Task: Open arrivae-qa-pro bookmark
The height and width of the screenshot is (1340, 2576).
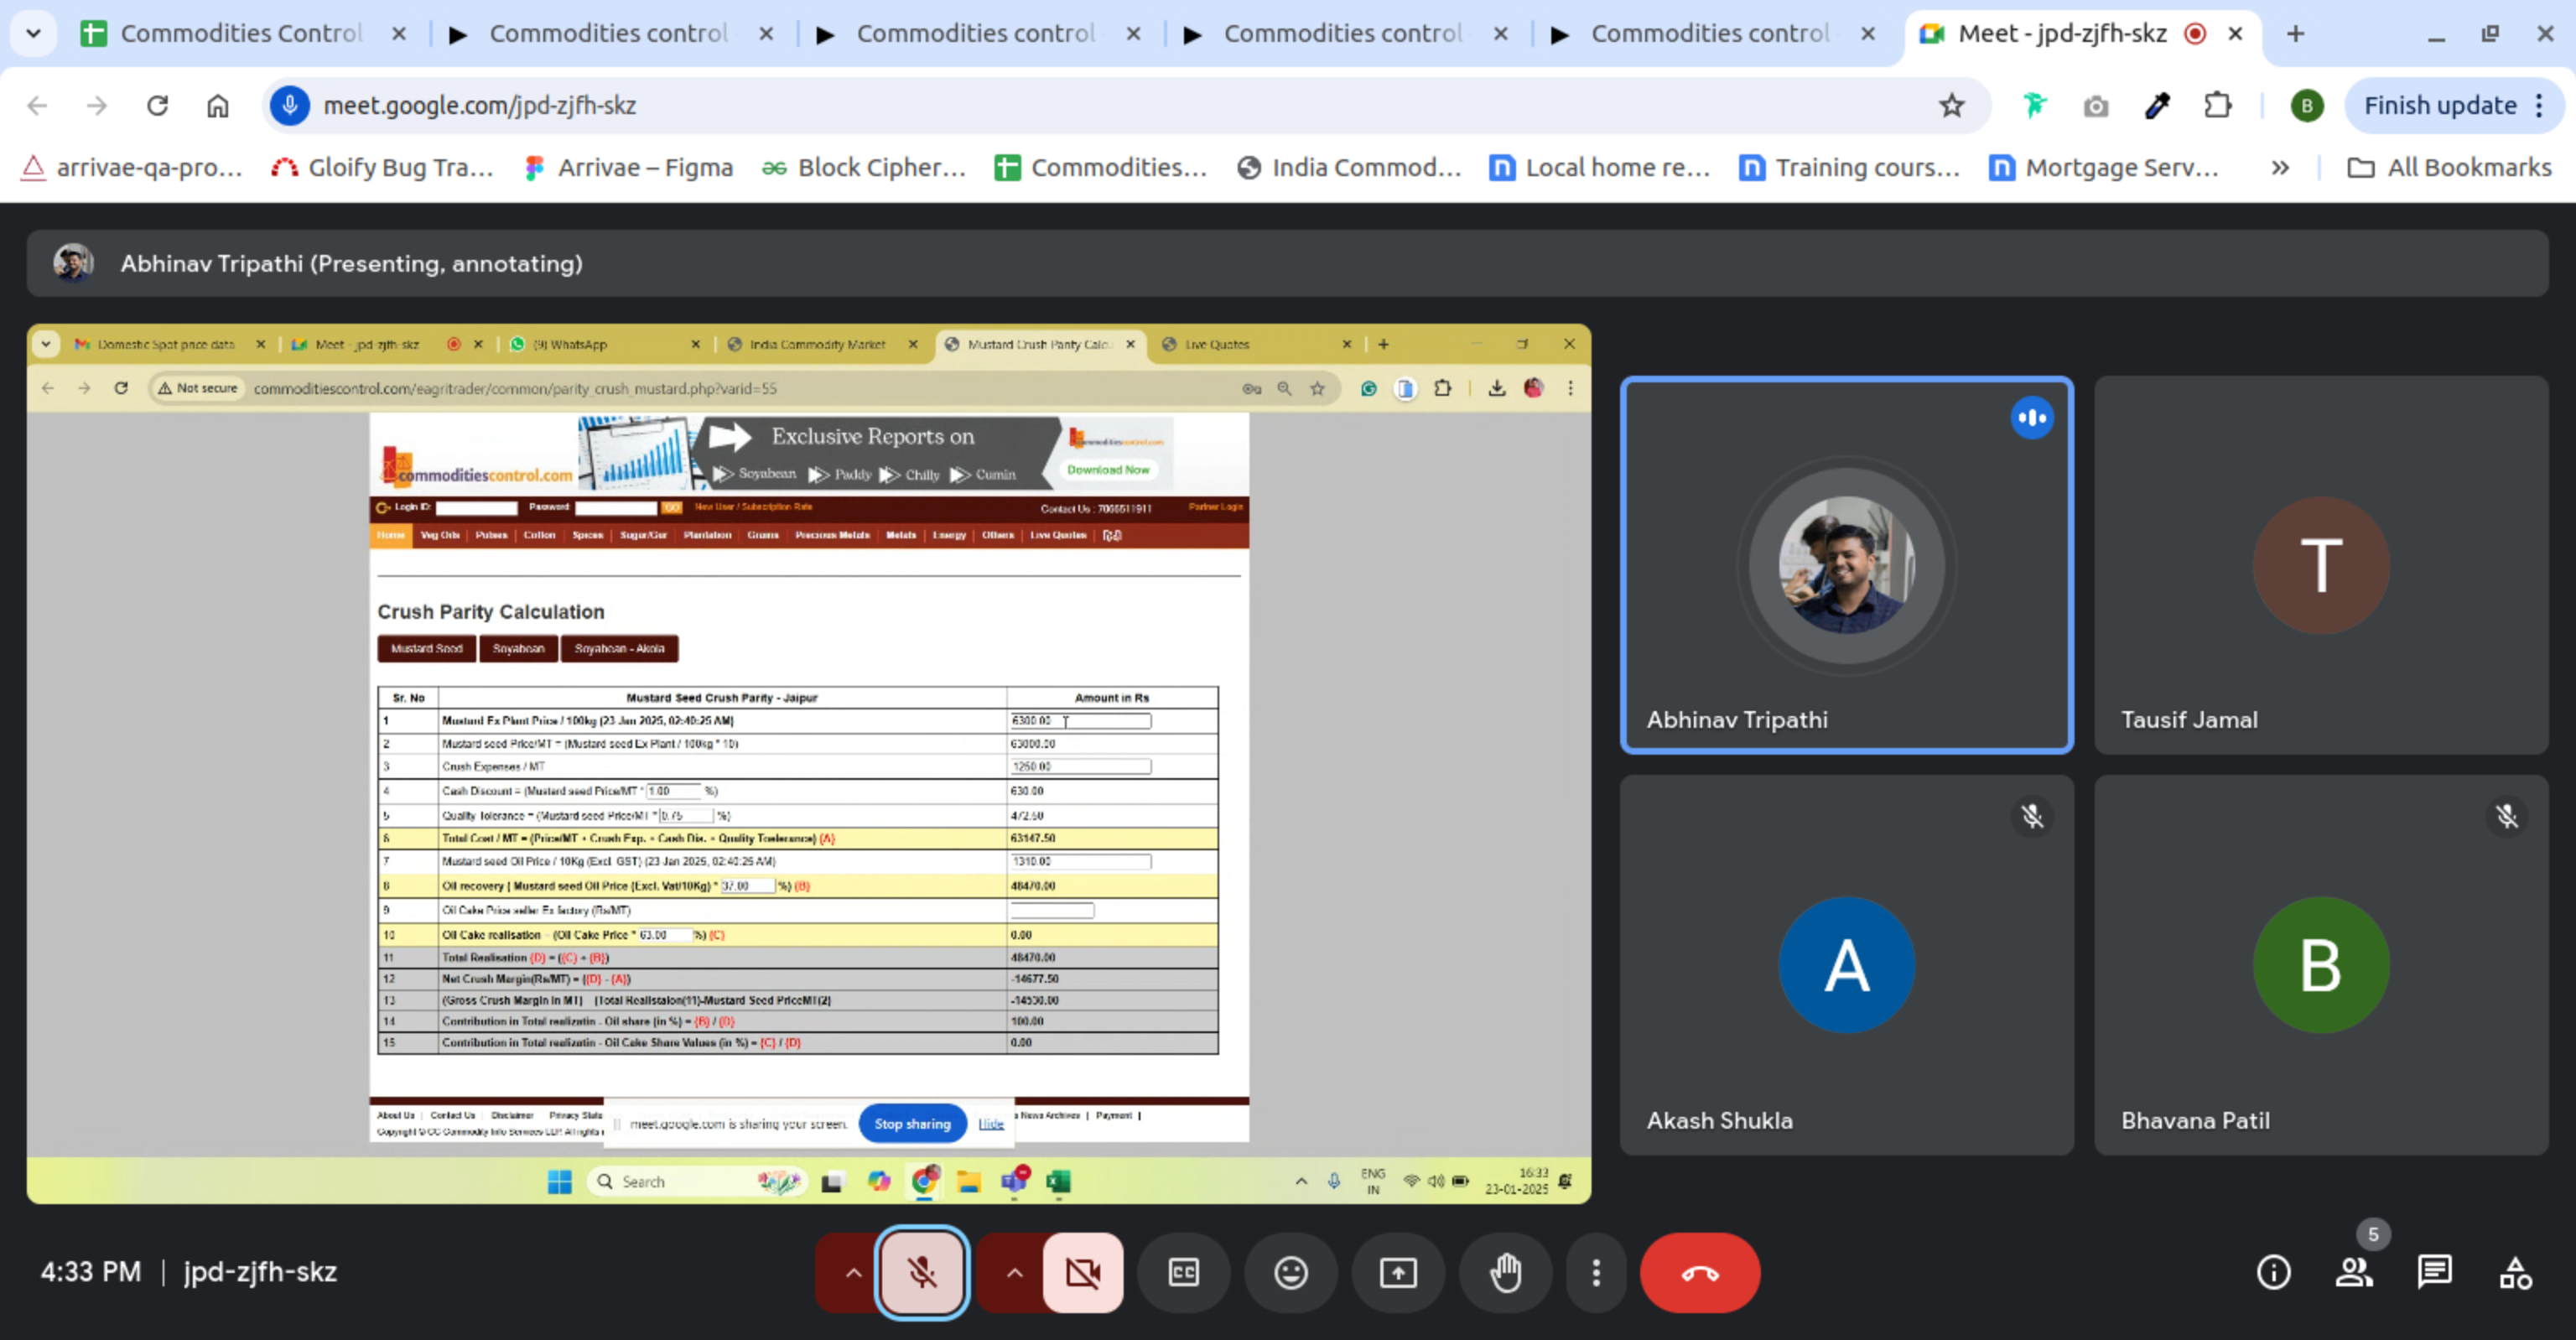Action: coord(132,167)
